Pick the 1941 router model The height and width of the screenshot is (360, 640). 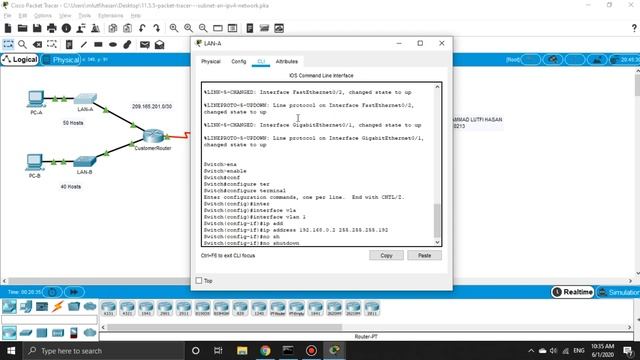[146, 309]
